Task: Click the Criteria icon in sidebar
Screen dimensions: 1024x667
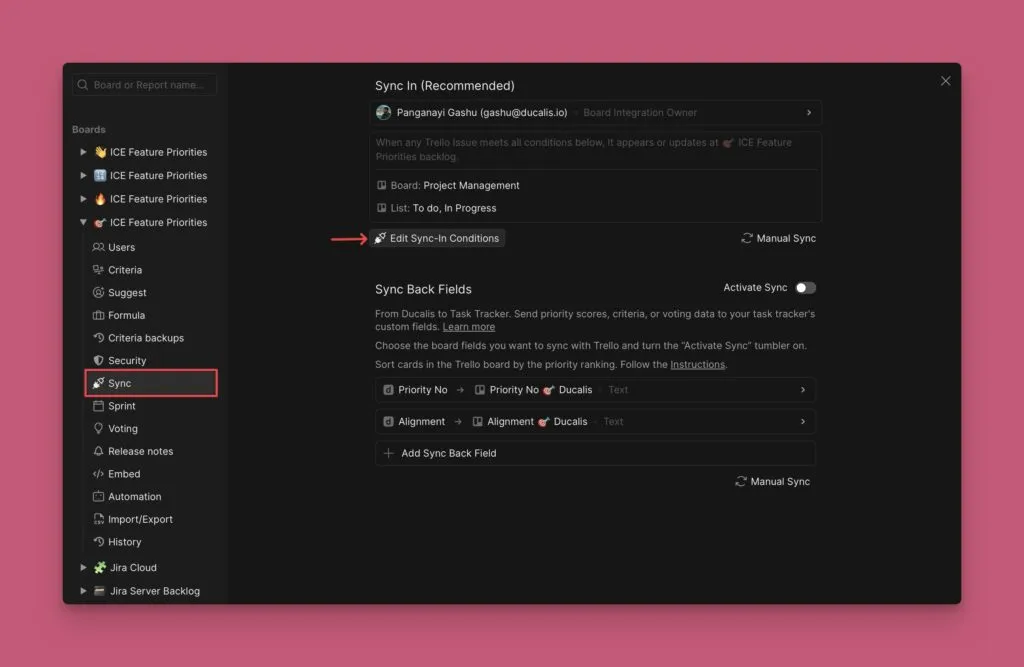Action: click(x=98, y=270)
